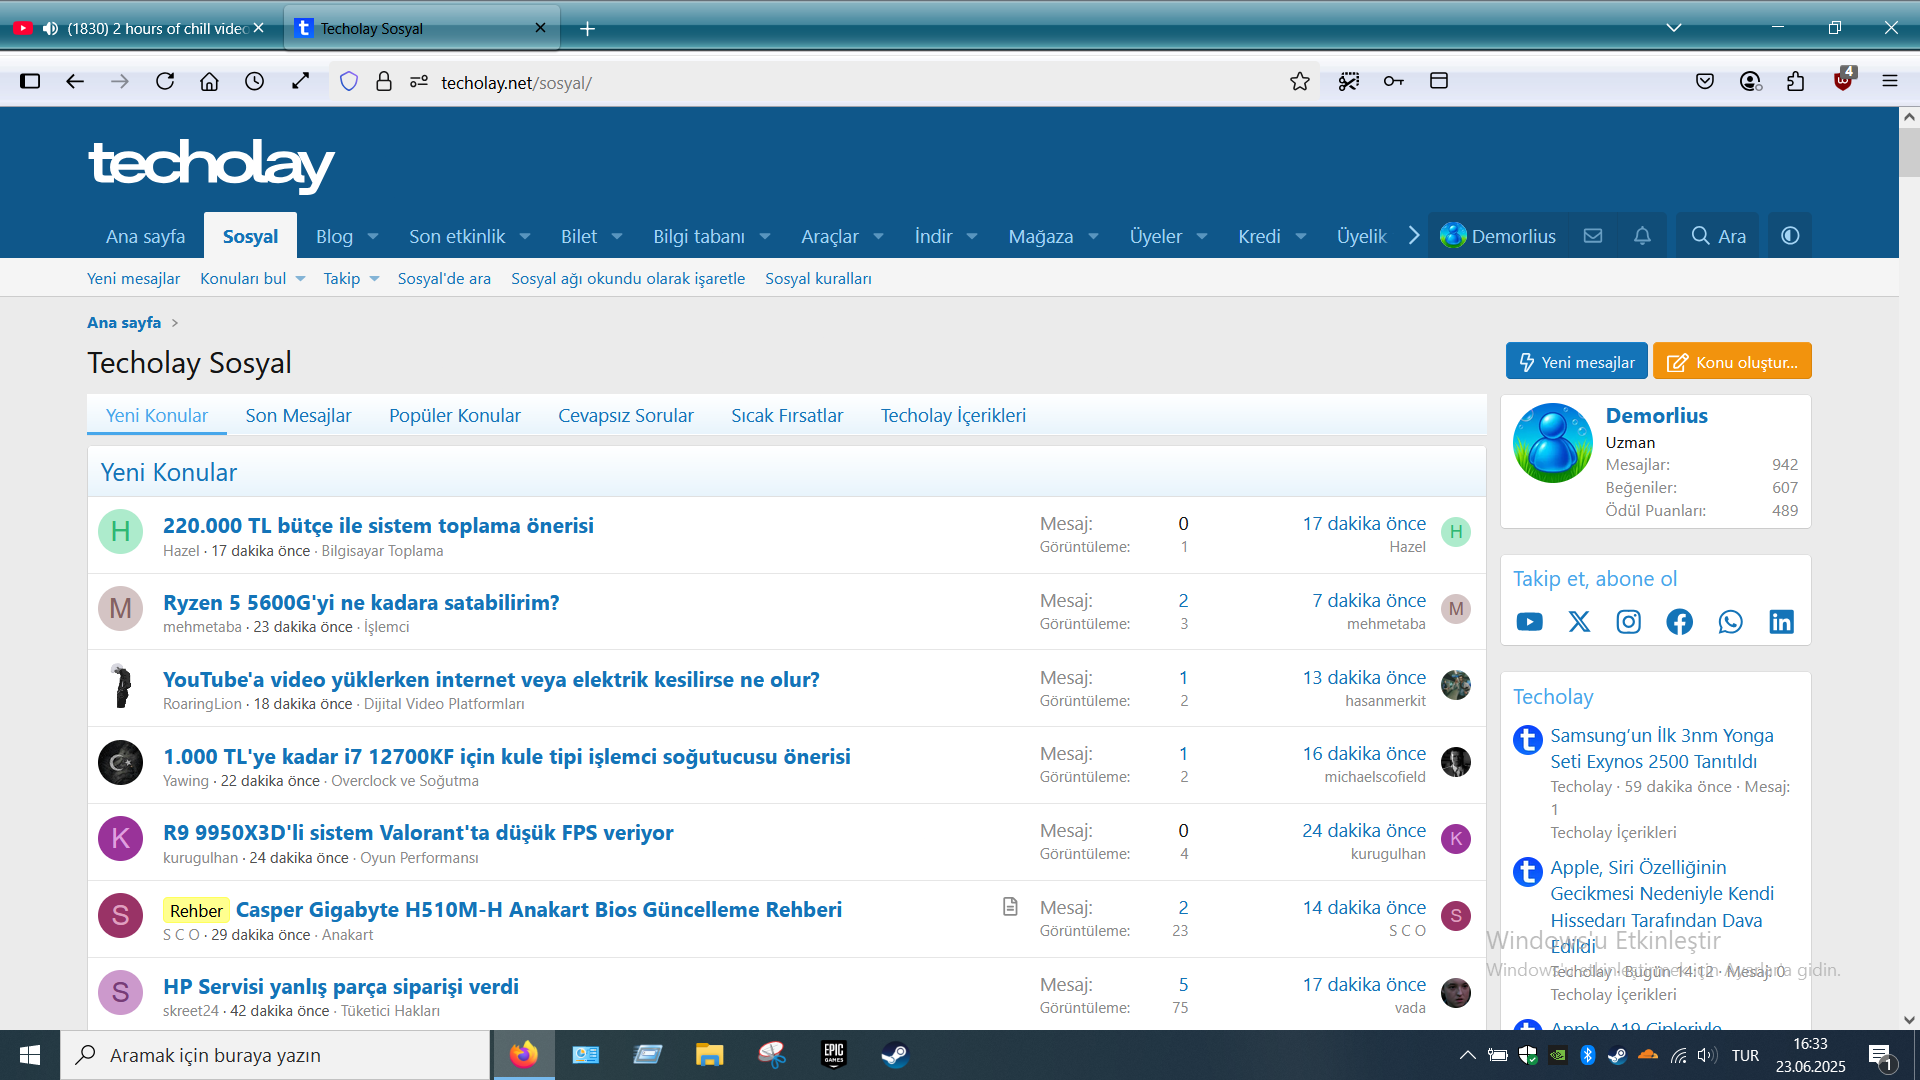The width and height of the screenshot is (1920, 1080).
Task: Open tracking protection shield icon
Action: (x=349, y=82)
